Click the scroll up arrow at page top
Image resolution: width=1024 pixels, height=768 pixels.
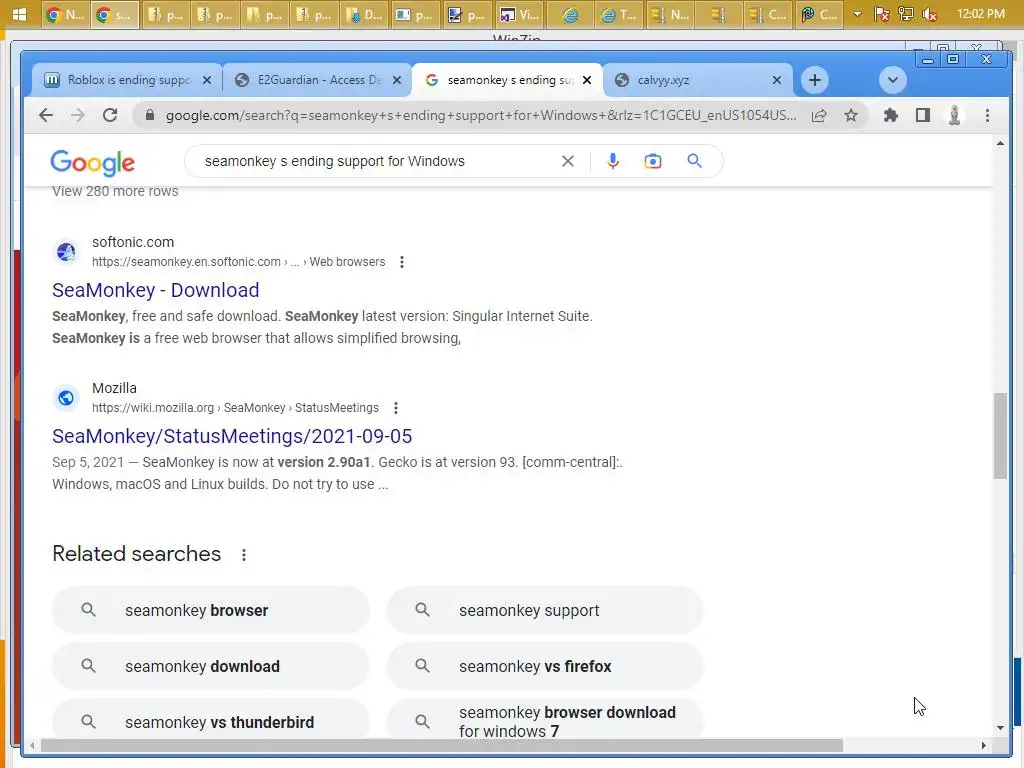(x=1000, y=144)
